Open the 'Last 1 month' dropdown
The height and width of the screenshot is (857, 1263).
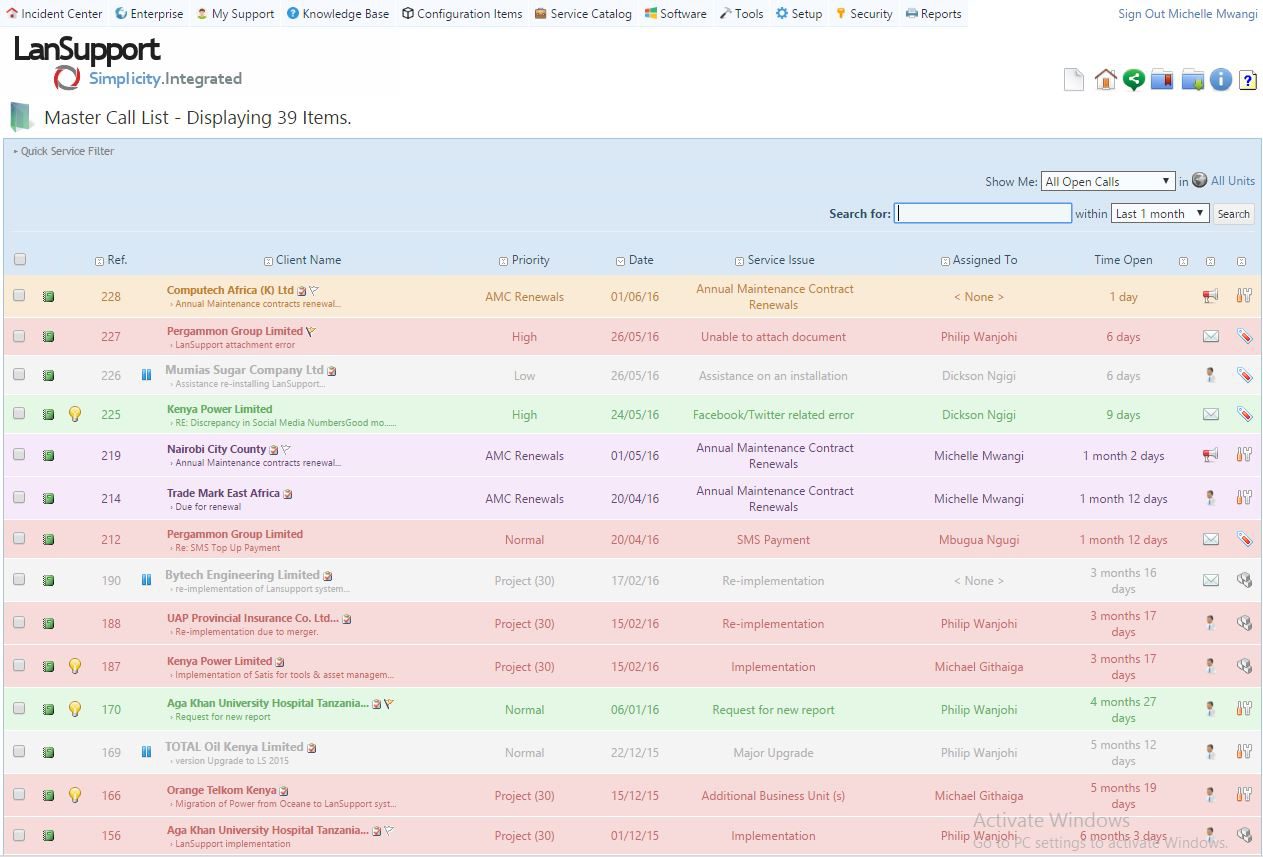click(x=1160, y=213)
